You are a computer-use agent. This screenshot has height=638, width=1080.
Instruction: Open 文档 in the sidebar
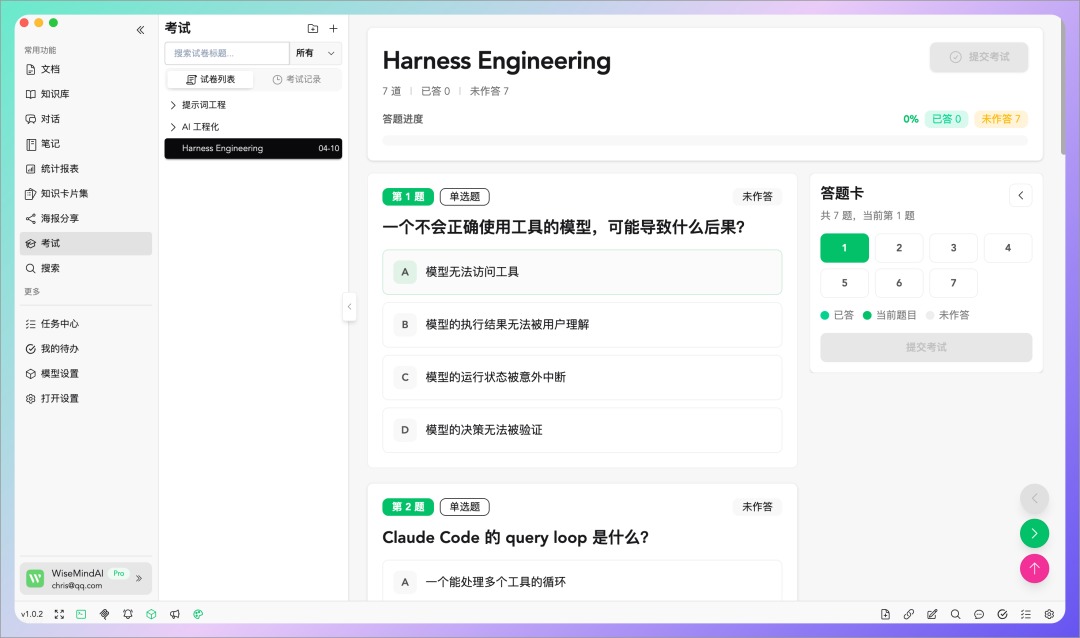click(85, 69)
